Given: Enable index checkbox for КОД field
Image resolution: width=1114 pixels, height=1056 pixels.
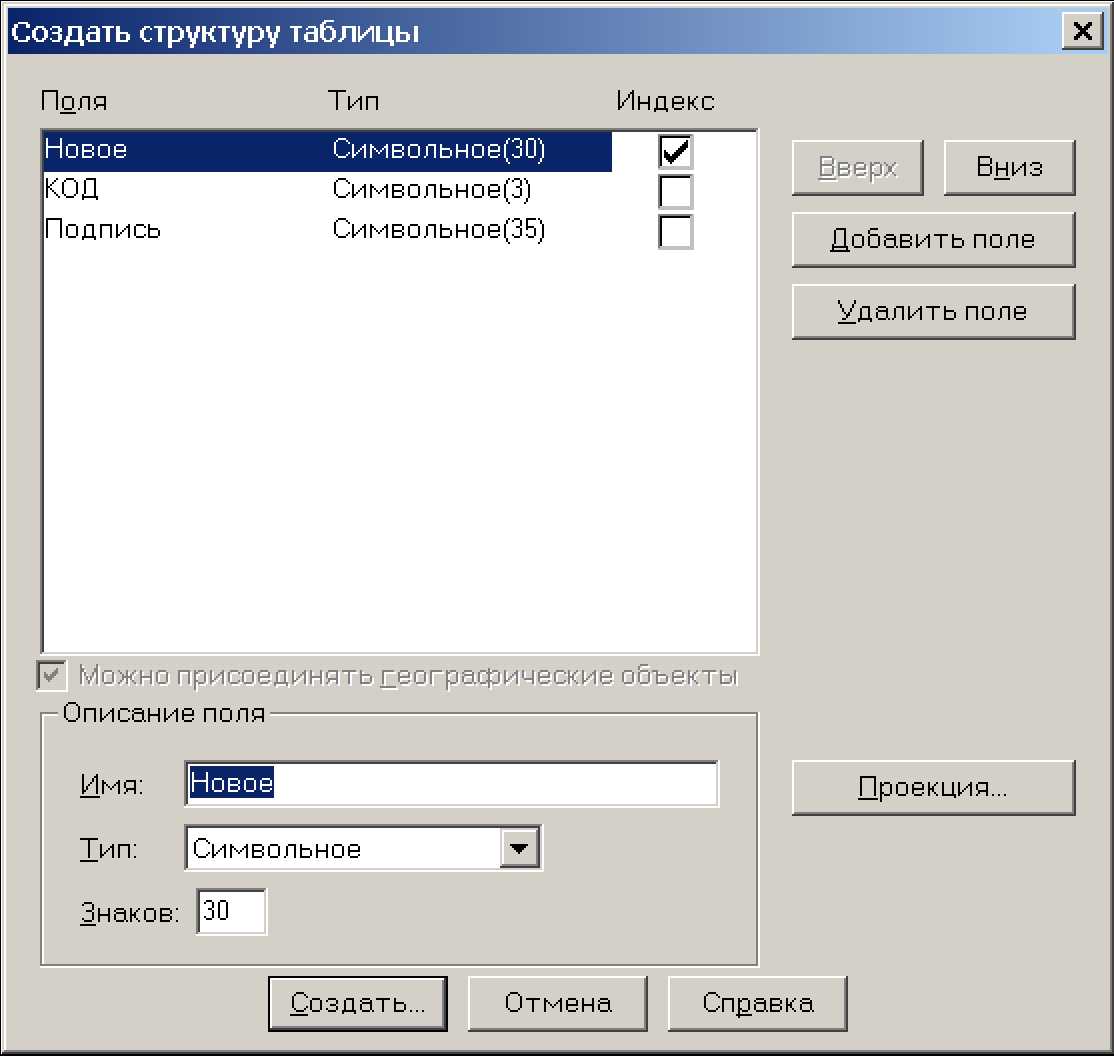Looking at the screenshot, I should click(675, 190).
